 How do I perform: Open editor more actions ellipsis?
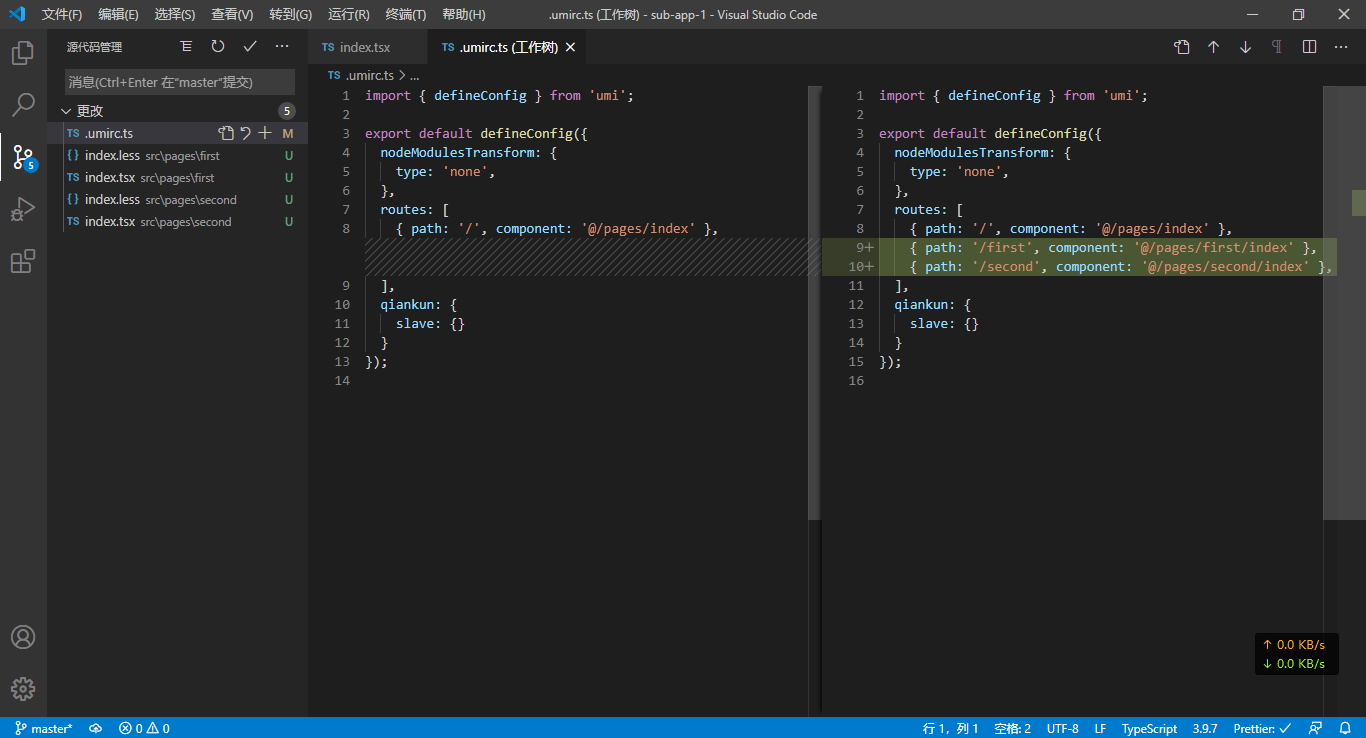click(1341, 47)
